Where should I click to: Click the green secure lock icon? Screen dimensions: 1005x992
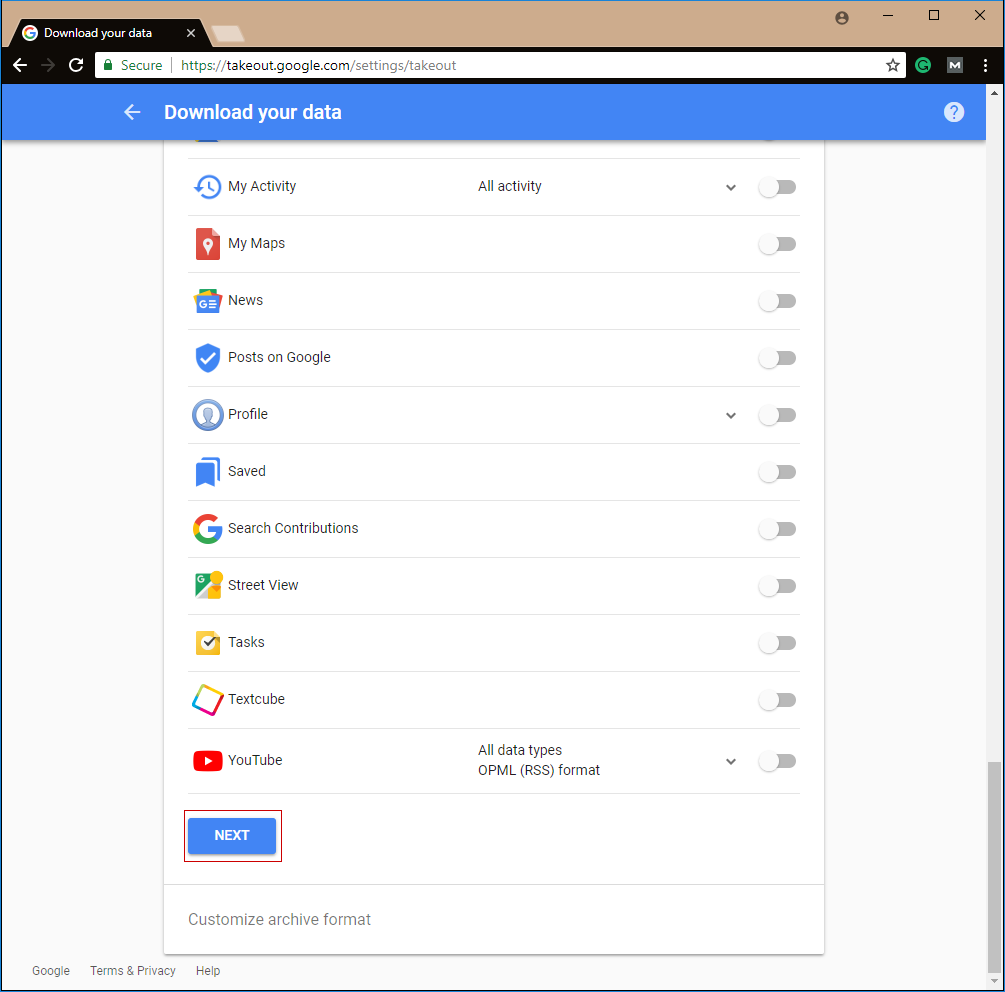(108, 65)
